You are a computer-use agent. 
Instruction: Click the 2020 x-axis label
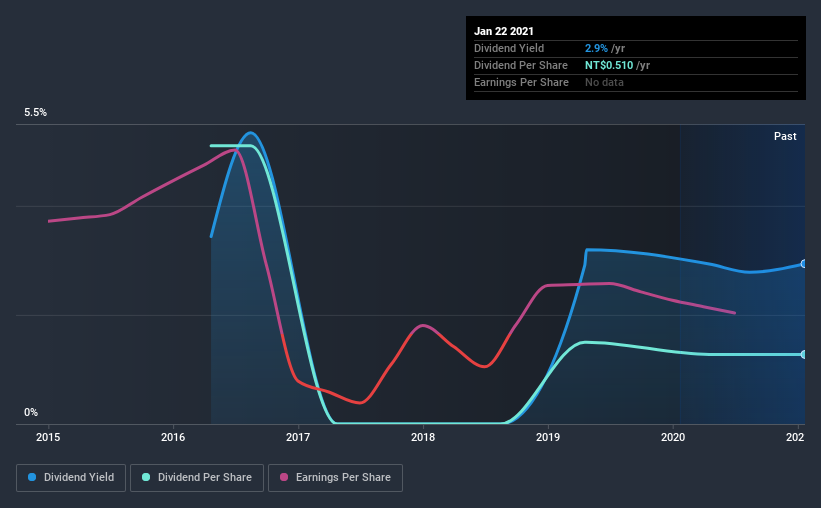point(673,437)
